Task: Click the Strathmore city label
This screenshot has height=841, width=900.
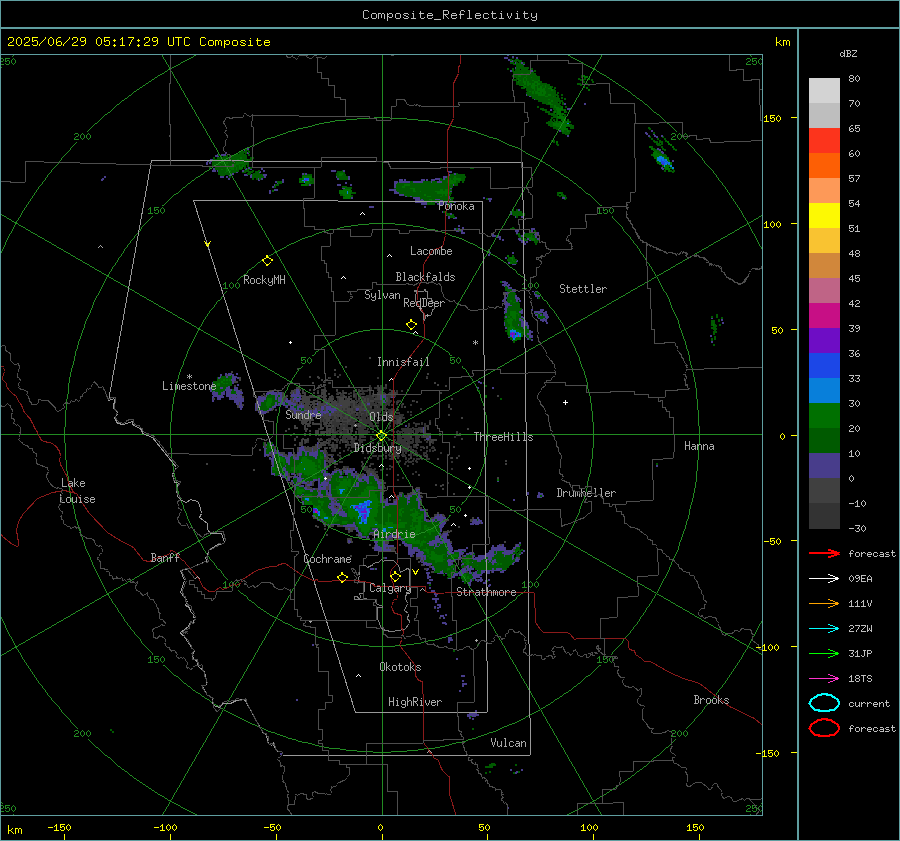Action: (486, 592)
